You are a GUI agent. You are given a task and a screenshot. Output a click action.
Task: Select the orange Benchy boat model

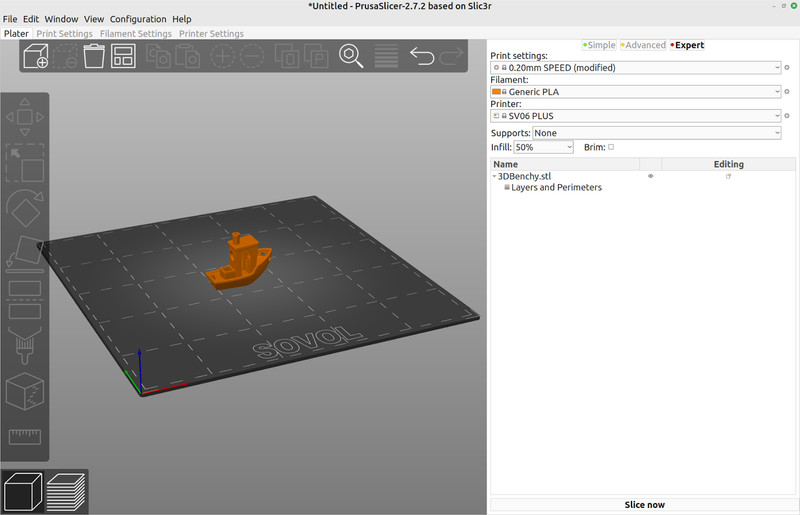(239, 265)
